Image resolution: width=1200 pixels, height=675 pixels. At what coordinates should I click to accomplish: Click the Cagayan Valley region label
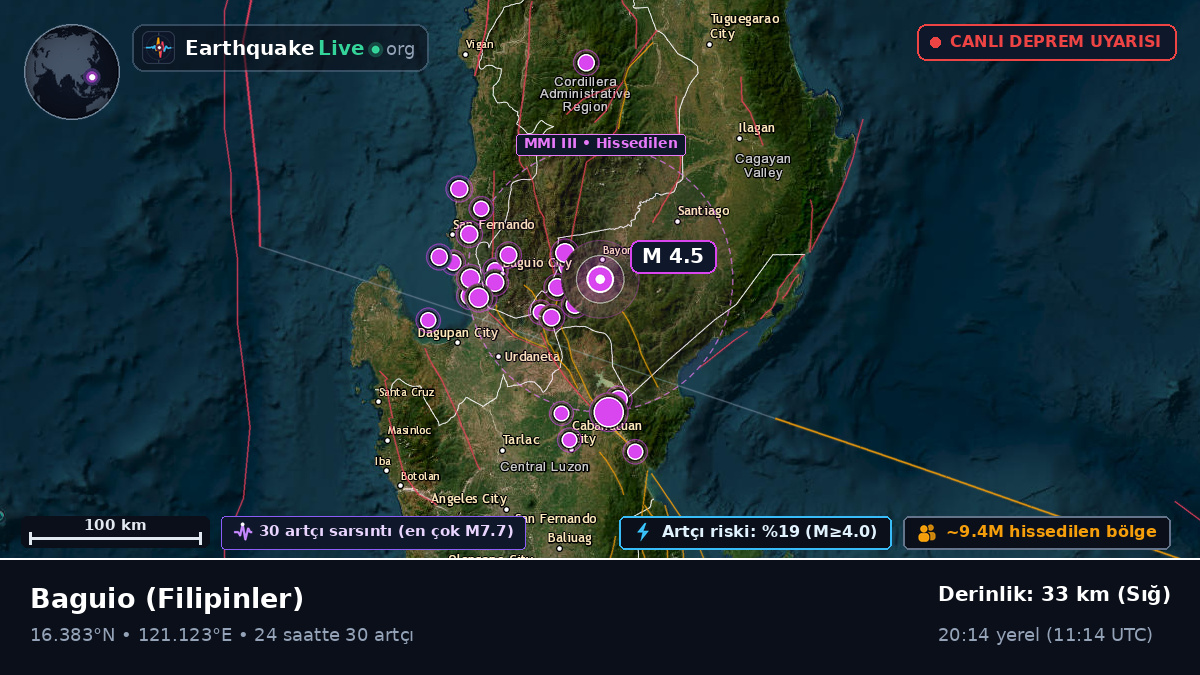763,165
